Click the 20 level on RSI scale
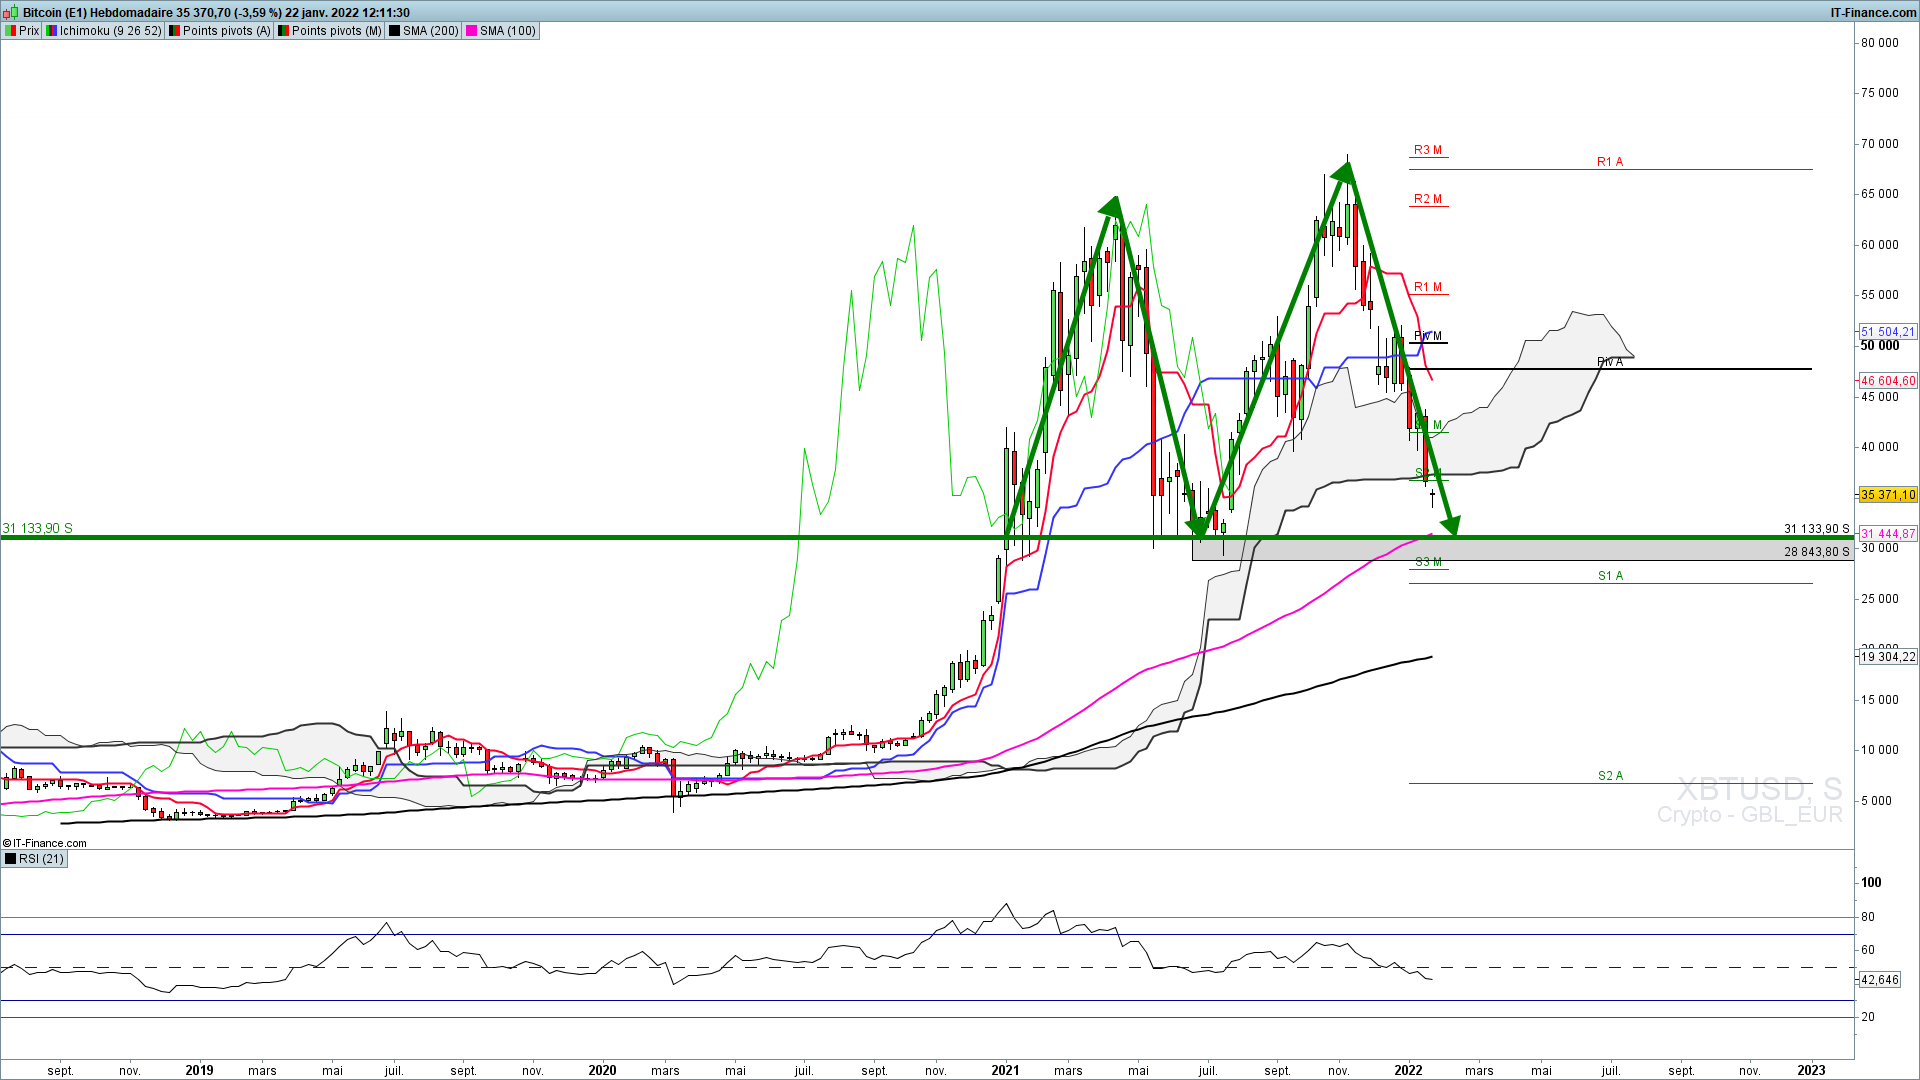 [1868, 1017]
